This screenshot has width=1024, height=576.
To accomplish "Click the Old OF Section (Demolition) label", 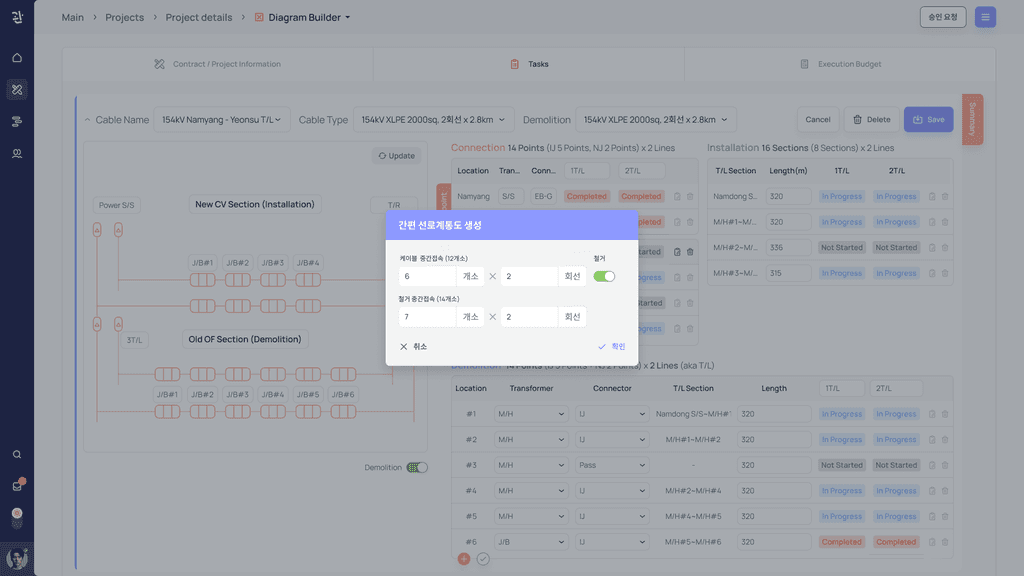I will coord(245,340).
